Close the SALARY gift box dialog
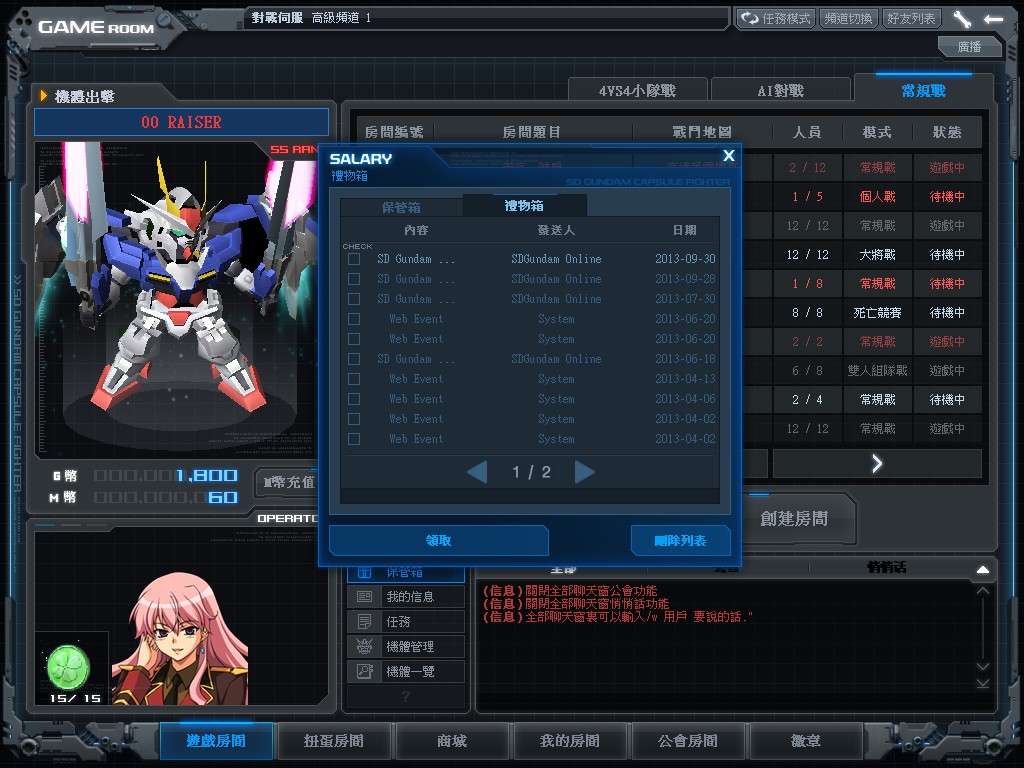The image size is (1024, 768). 729,155
